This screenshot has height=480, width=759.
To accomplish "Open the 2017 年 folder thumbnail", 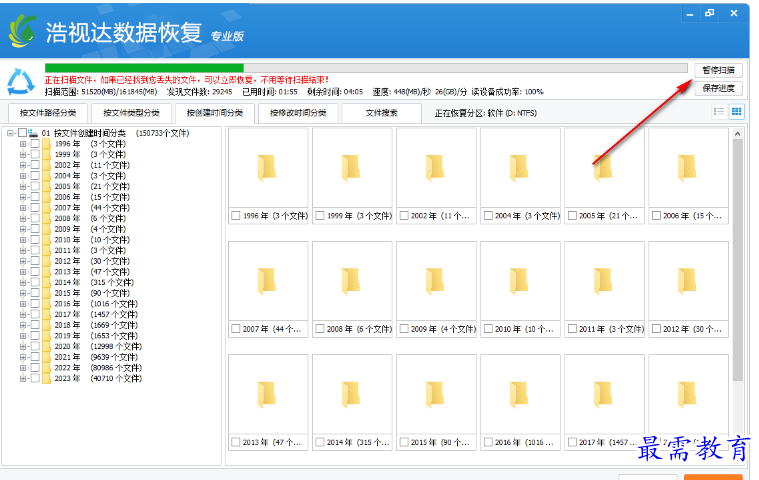I will 604,394.
